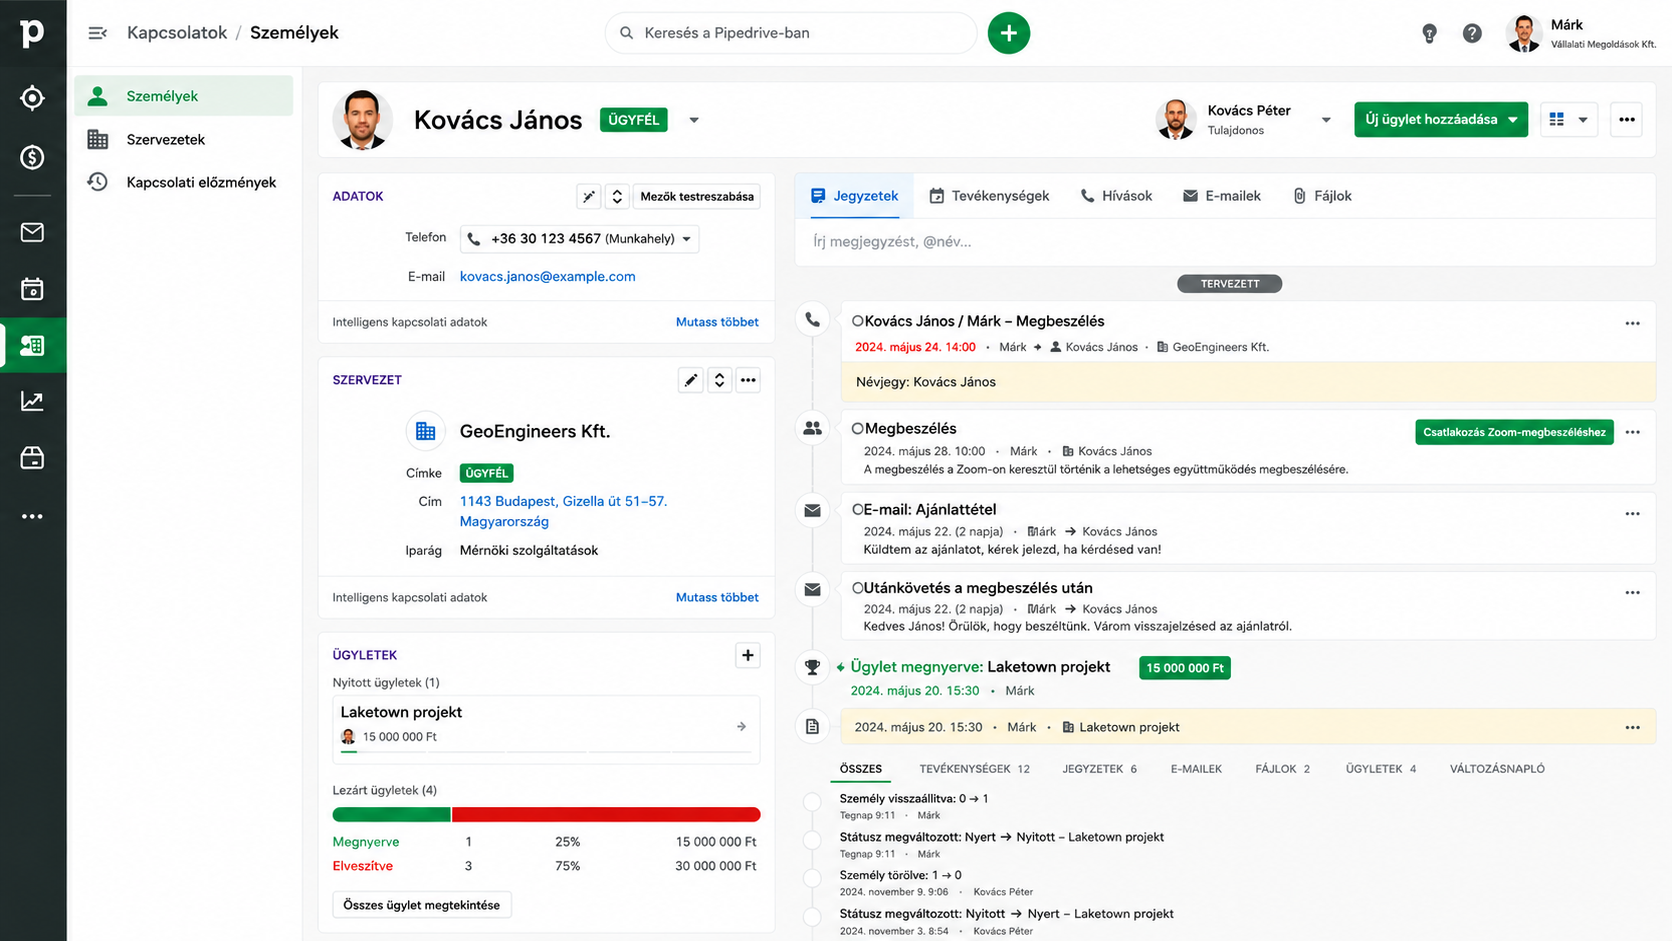Select VÁLTOZÁSNAPLÓ history filter

tap(1497, 769)
